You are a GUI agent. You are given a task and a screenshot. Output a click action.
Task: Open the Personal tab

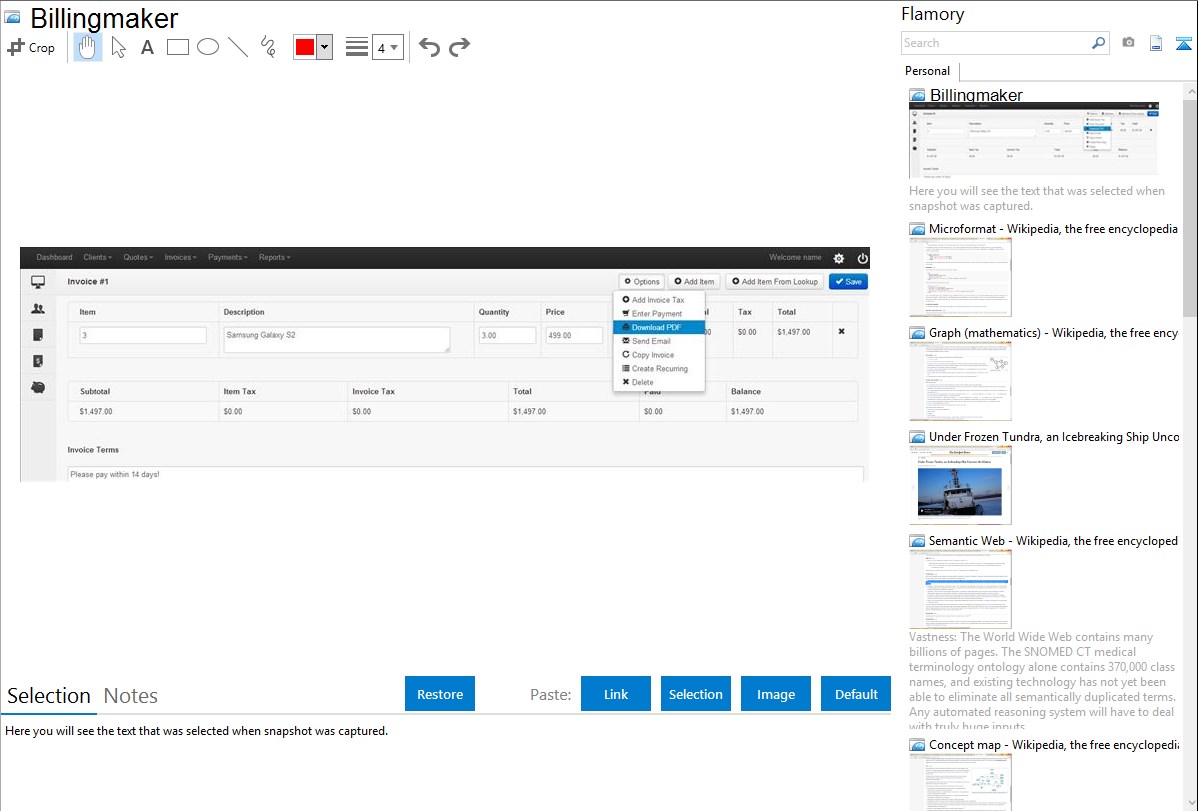pos(928,71)
